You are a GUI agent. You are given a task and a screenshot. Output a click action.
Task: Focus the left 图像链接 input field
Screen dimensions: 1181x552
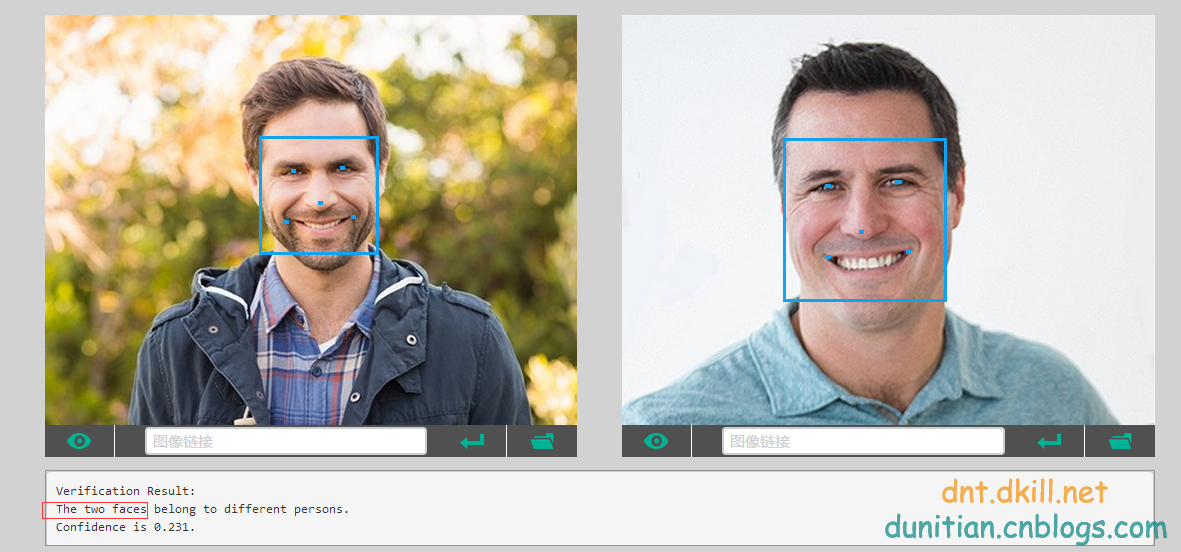pyautogui.click(x=286, y=441)
